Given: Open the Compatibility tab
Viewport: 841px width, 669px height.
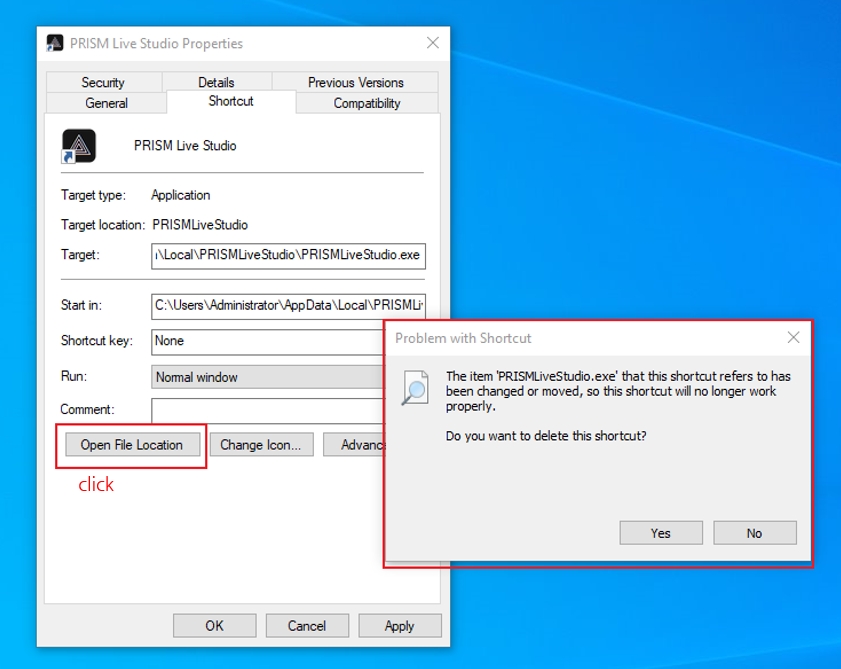Looking at the screenshot, I should pos(366,103).
